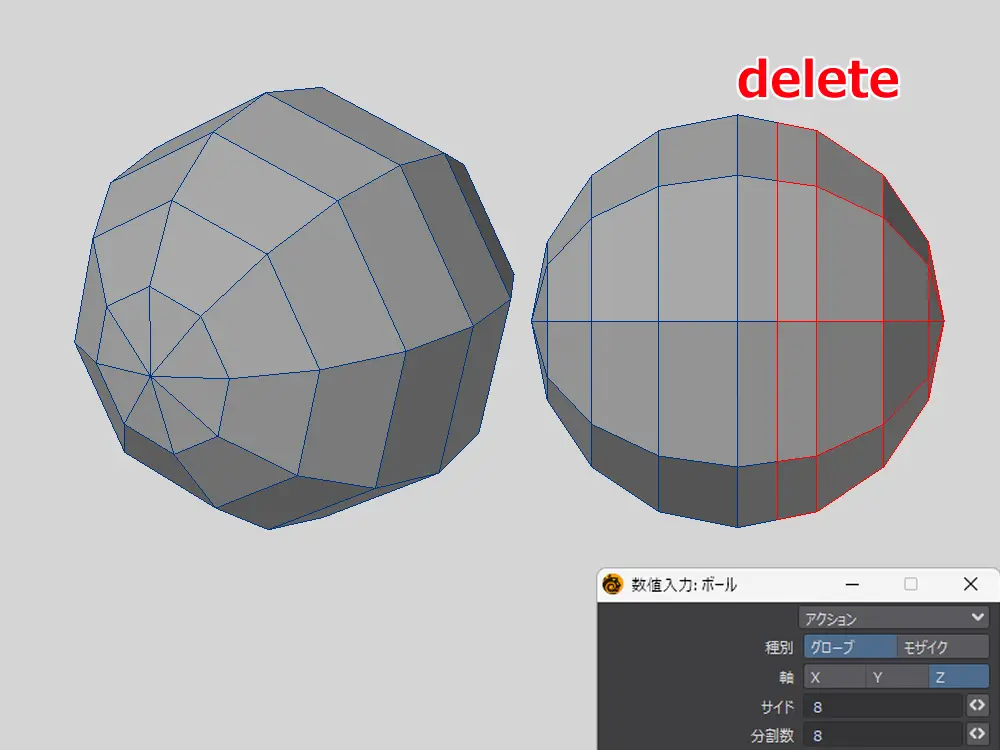Click the 分割数 value field
Screen dimensions: 1000x750
[x=882, y=736]
